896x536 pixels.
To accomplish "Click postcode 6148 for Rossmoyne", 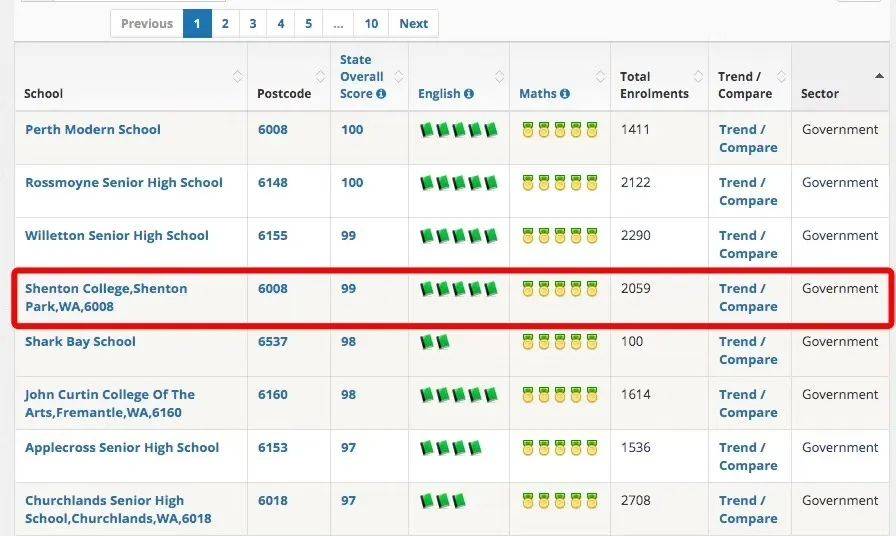I will [273, 183].
